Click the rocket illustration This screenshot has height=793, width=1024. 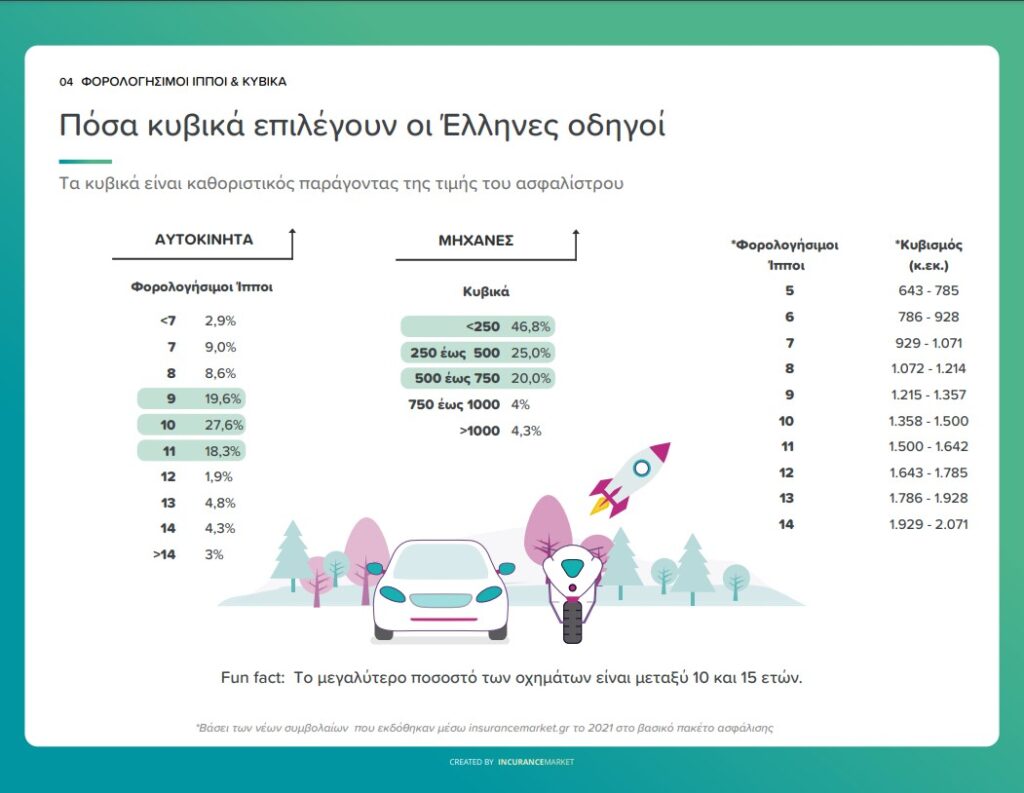[x=630, y=479]
